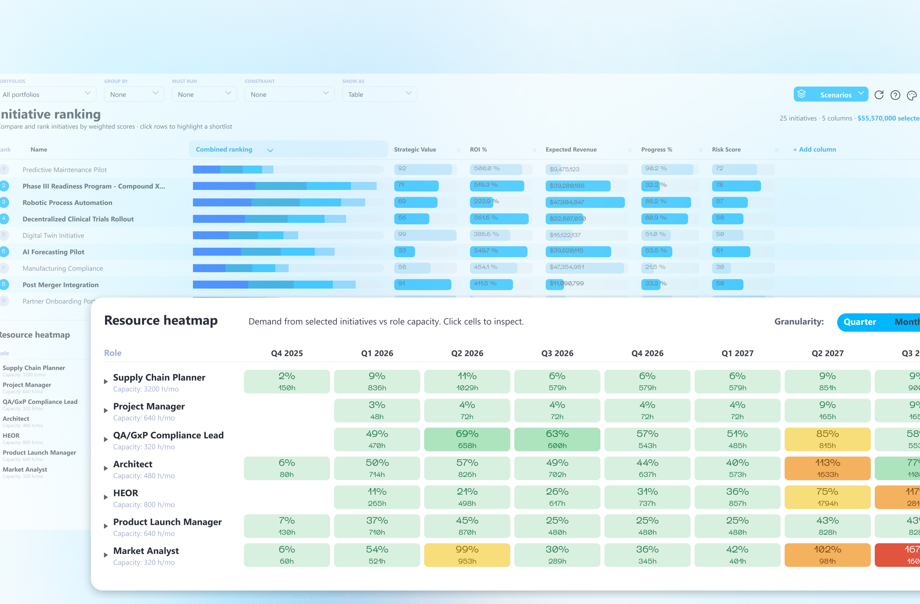The width and height of the screenshot is (920, 604).
Task: Expand the QA/GxP Compliance Lead row
Action: point(106,439)
